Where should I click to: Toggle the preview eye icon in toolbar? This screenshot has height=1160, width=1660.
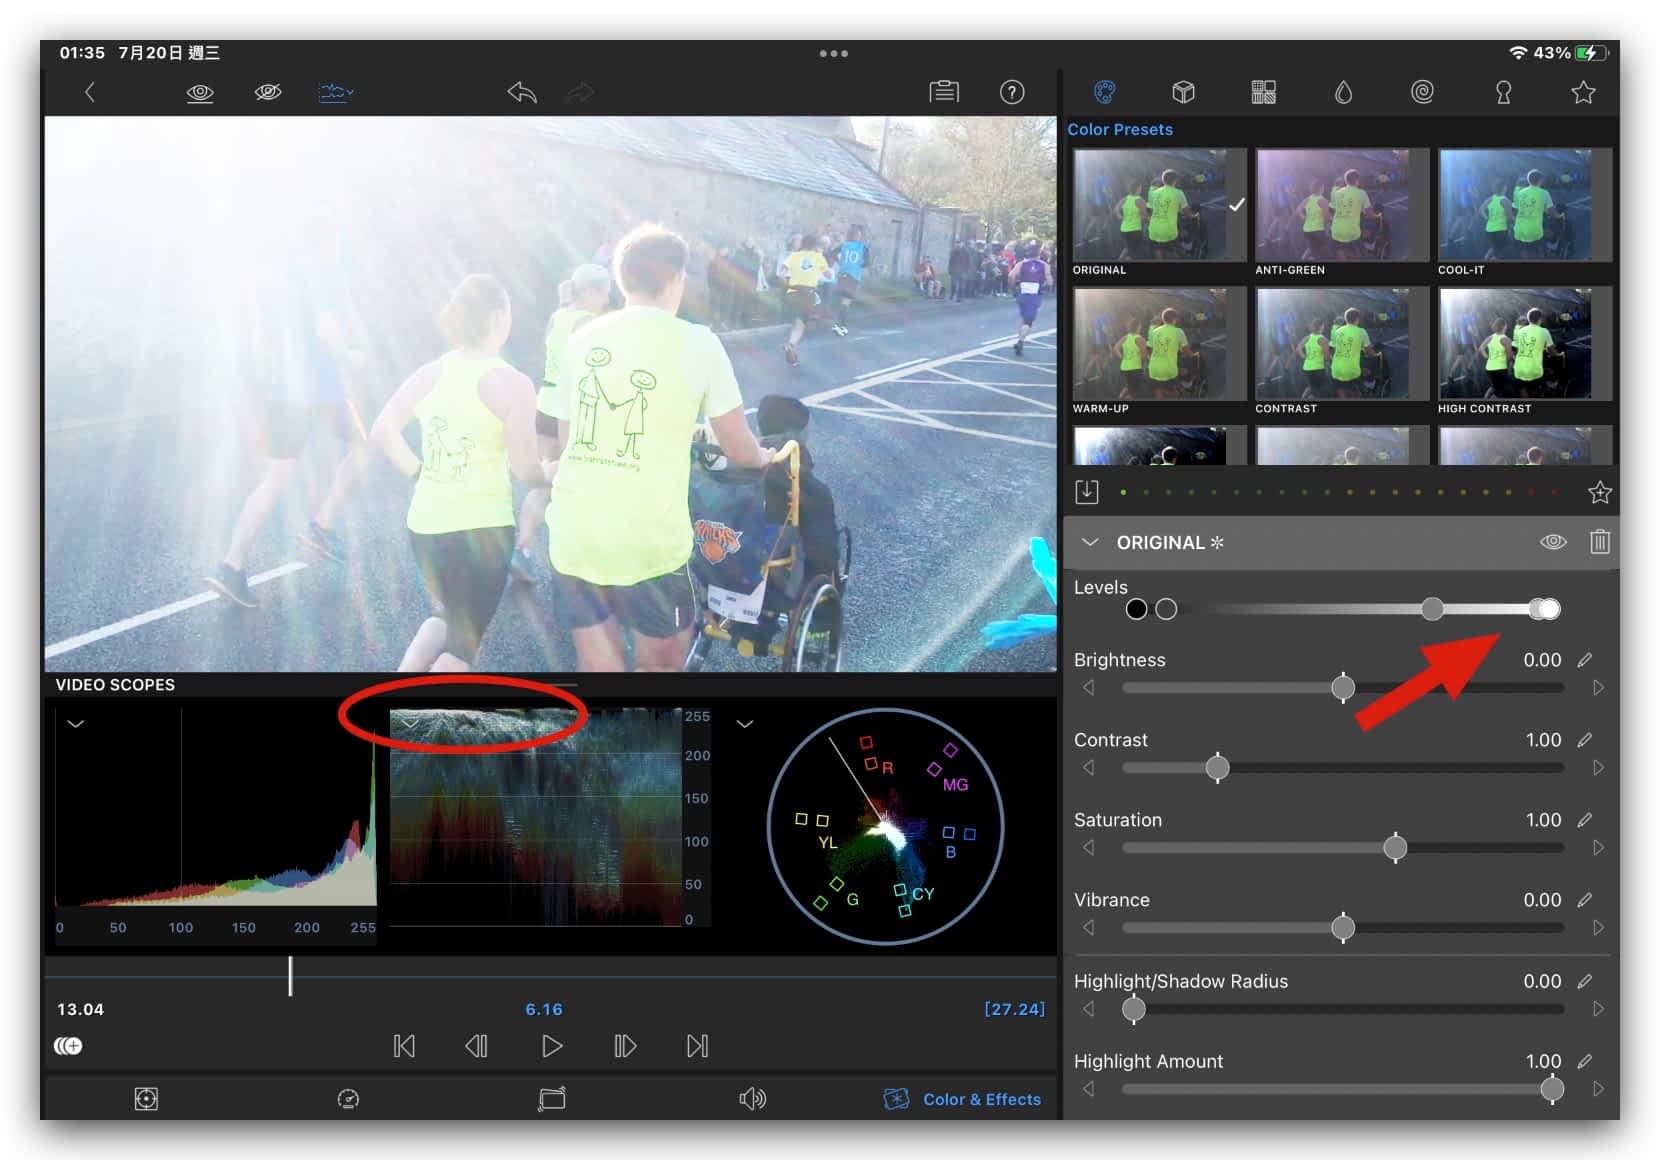click(200, 93)
